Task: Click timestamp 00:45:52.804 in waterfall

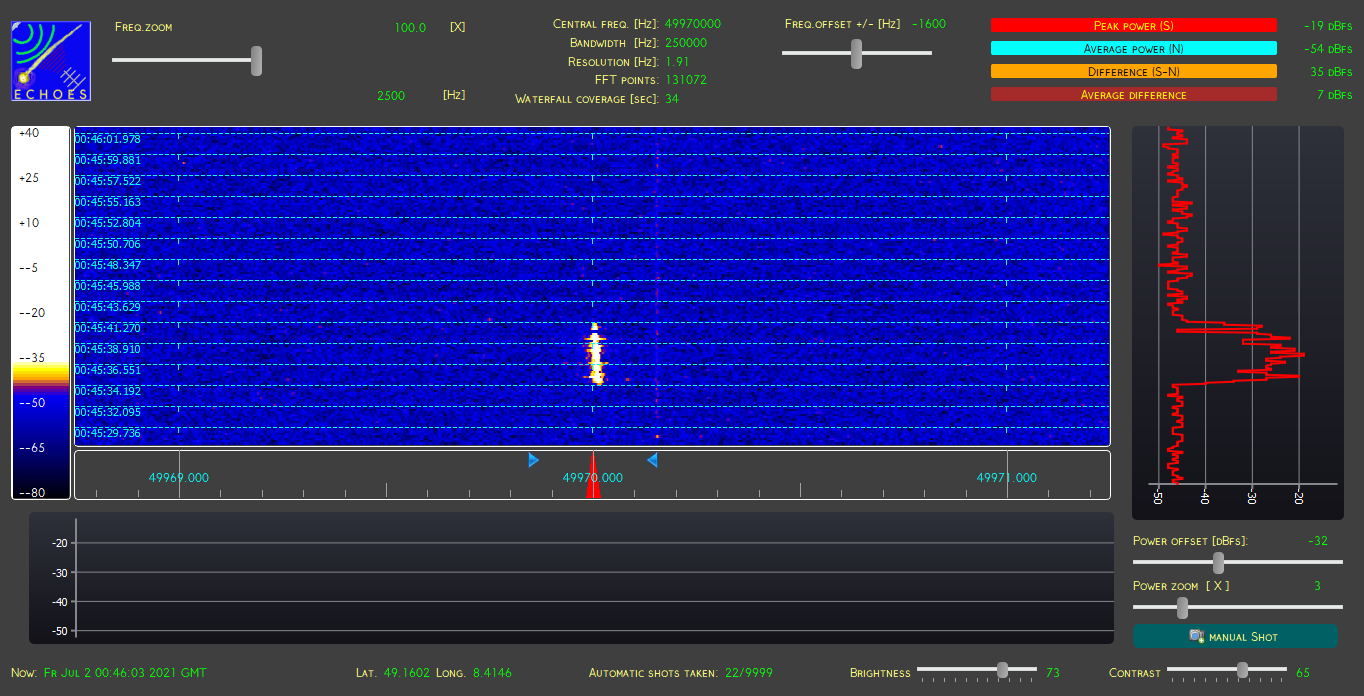Action: (x=108, y=223)
